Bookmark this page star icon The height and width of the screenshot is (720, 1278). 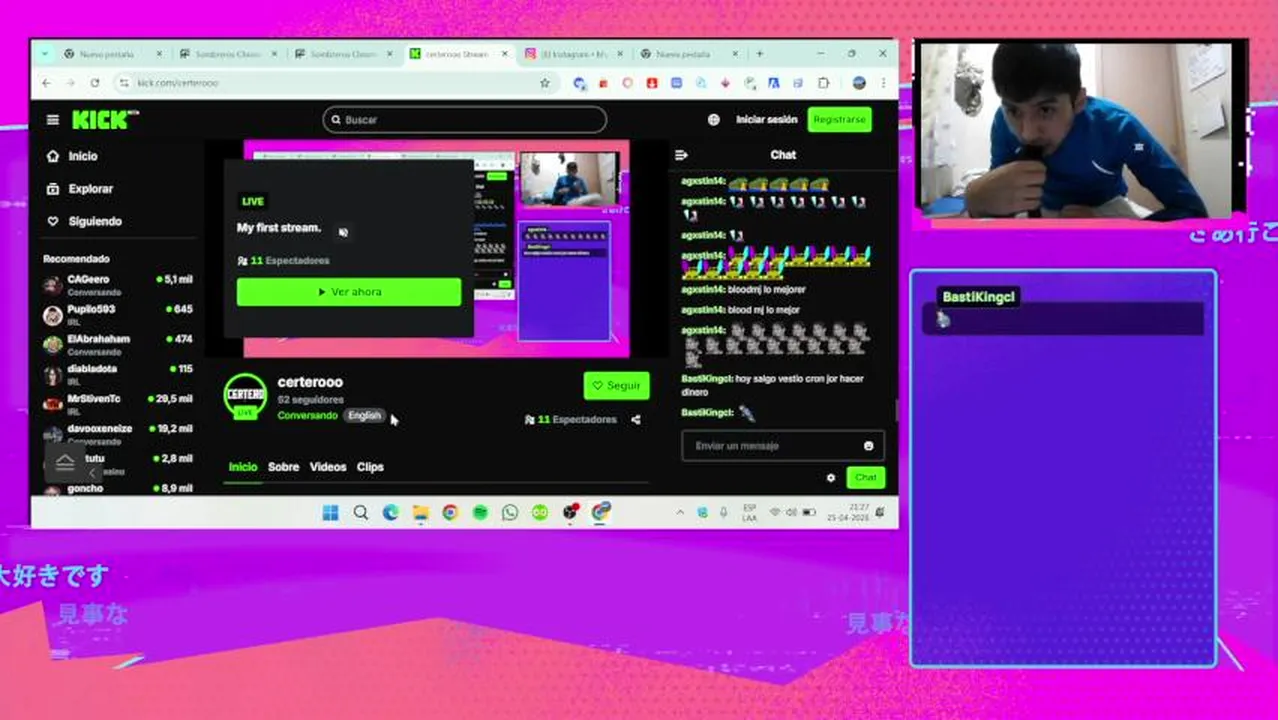point(545,83)
